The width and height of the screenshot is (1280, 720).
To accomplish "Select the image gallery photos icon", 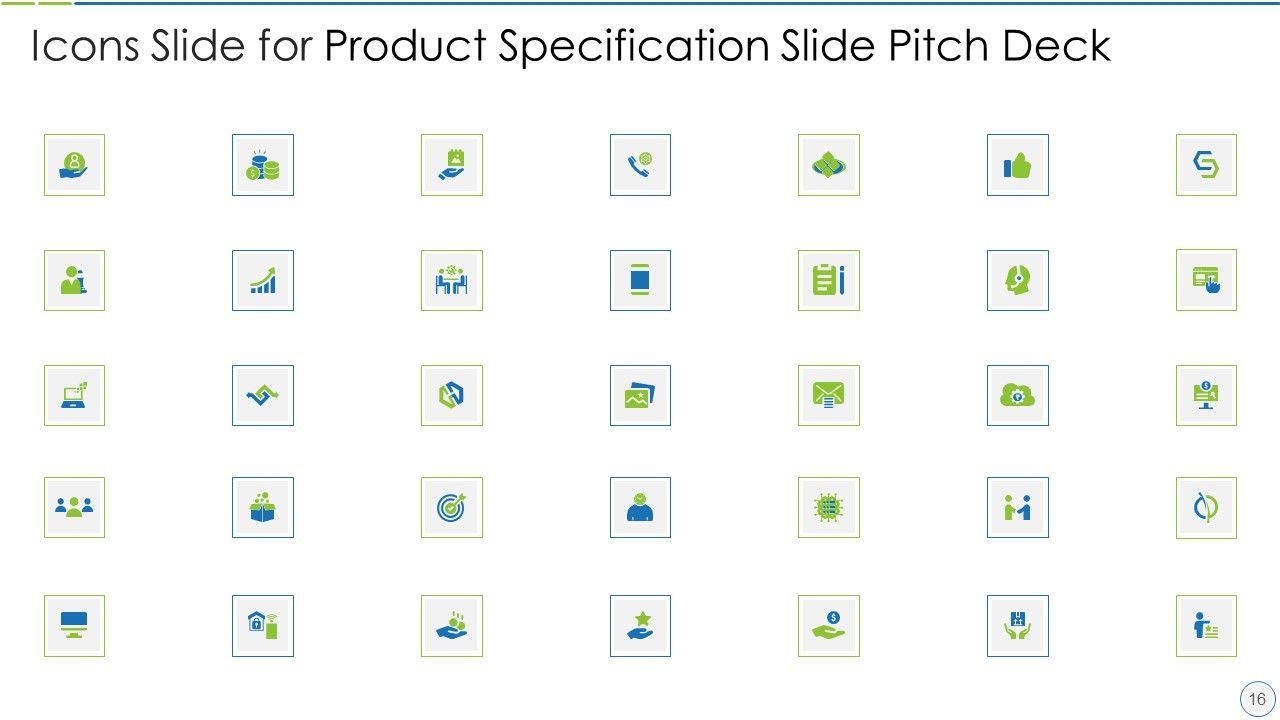I will tap(640, 395).
